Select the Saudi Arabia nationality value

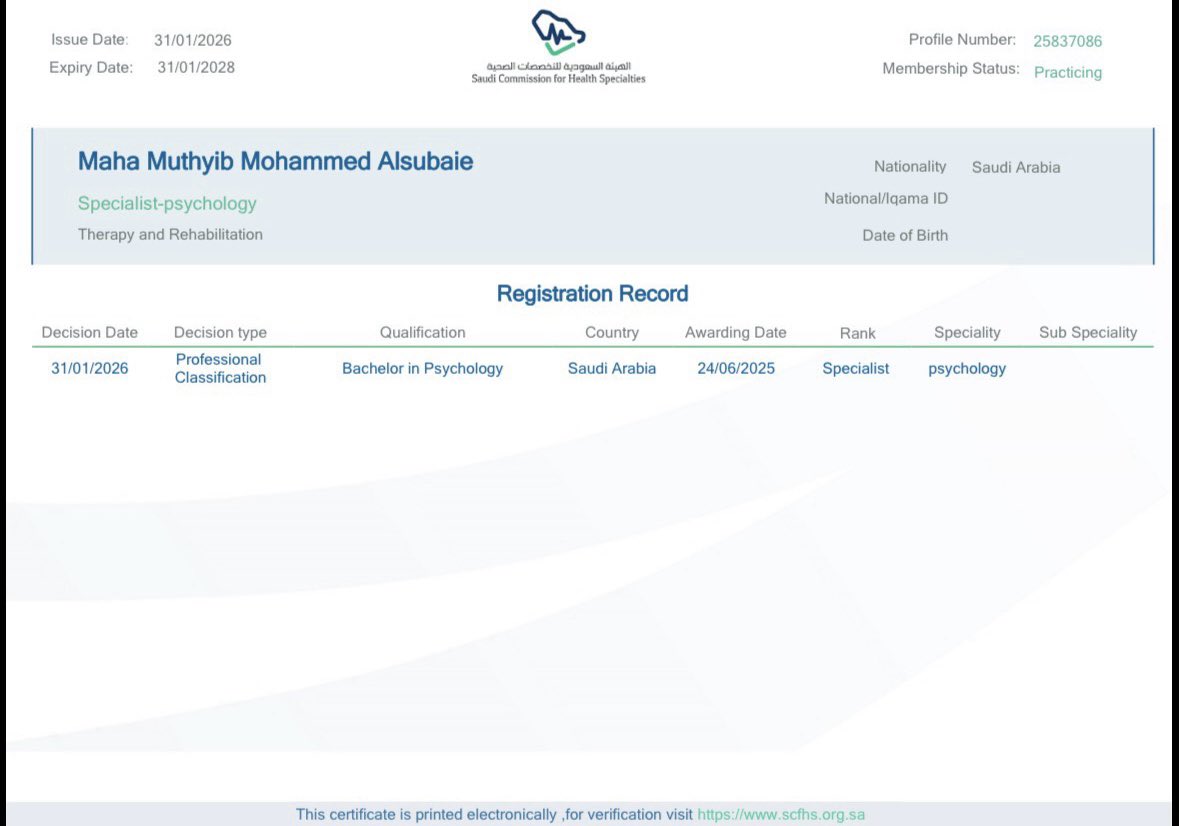point(1016,168)
